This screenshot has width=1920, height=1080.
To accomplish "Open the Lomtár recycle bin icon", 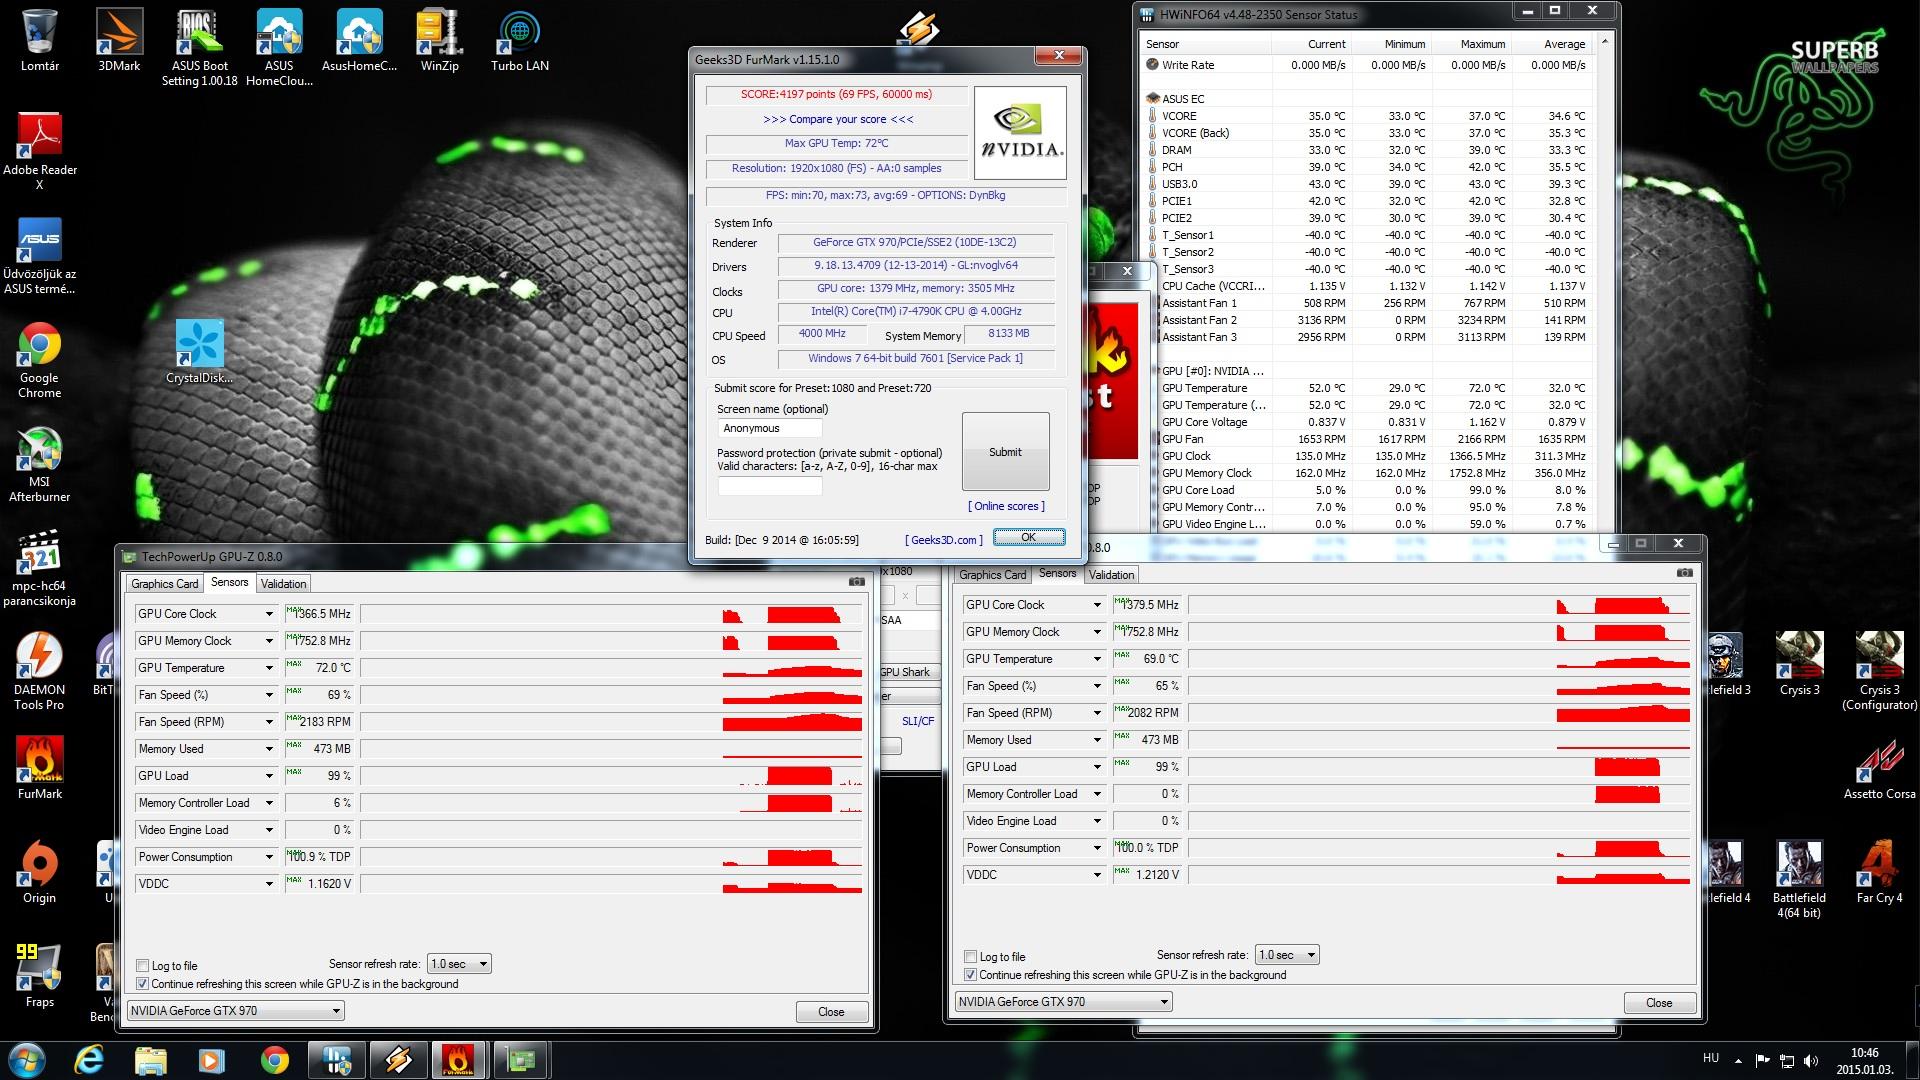I will click(x=40, y=40).
